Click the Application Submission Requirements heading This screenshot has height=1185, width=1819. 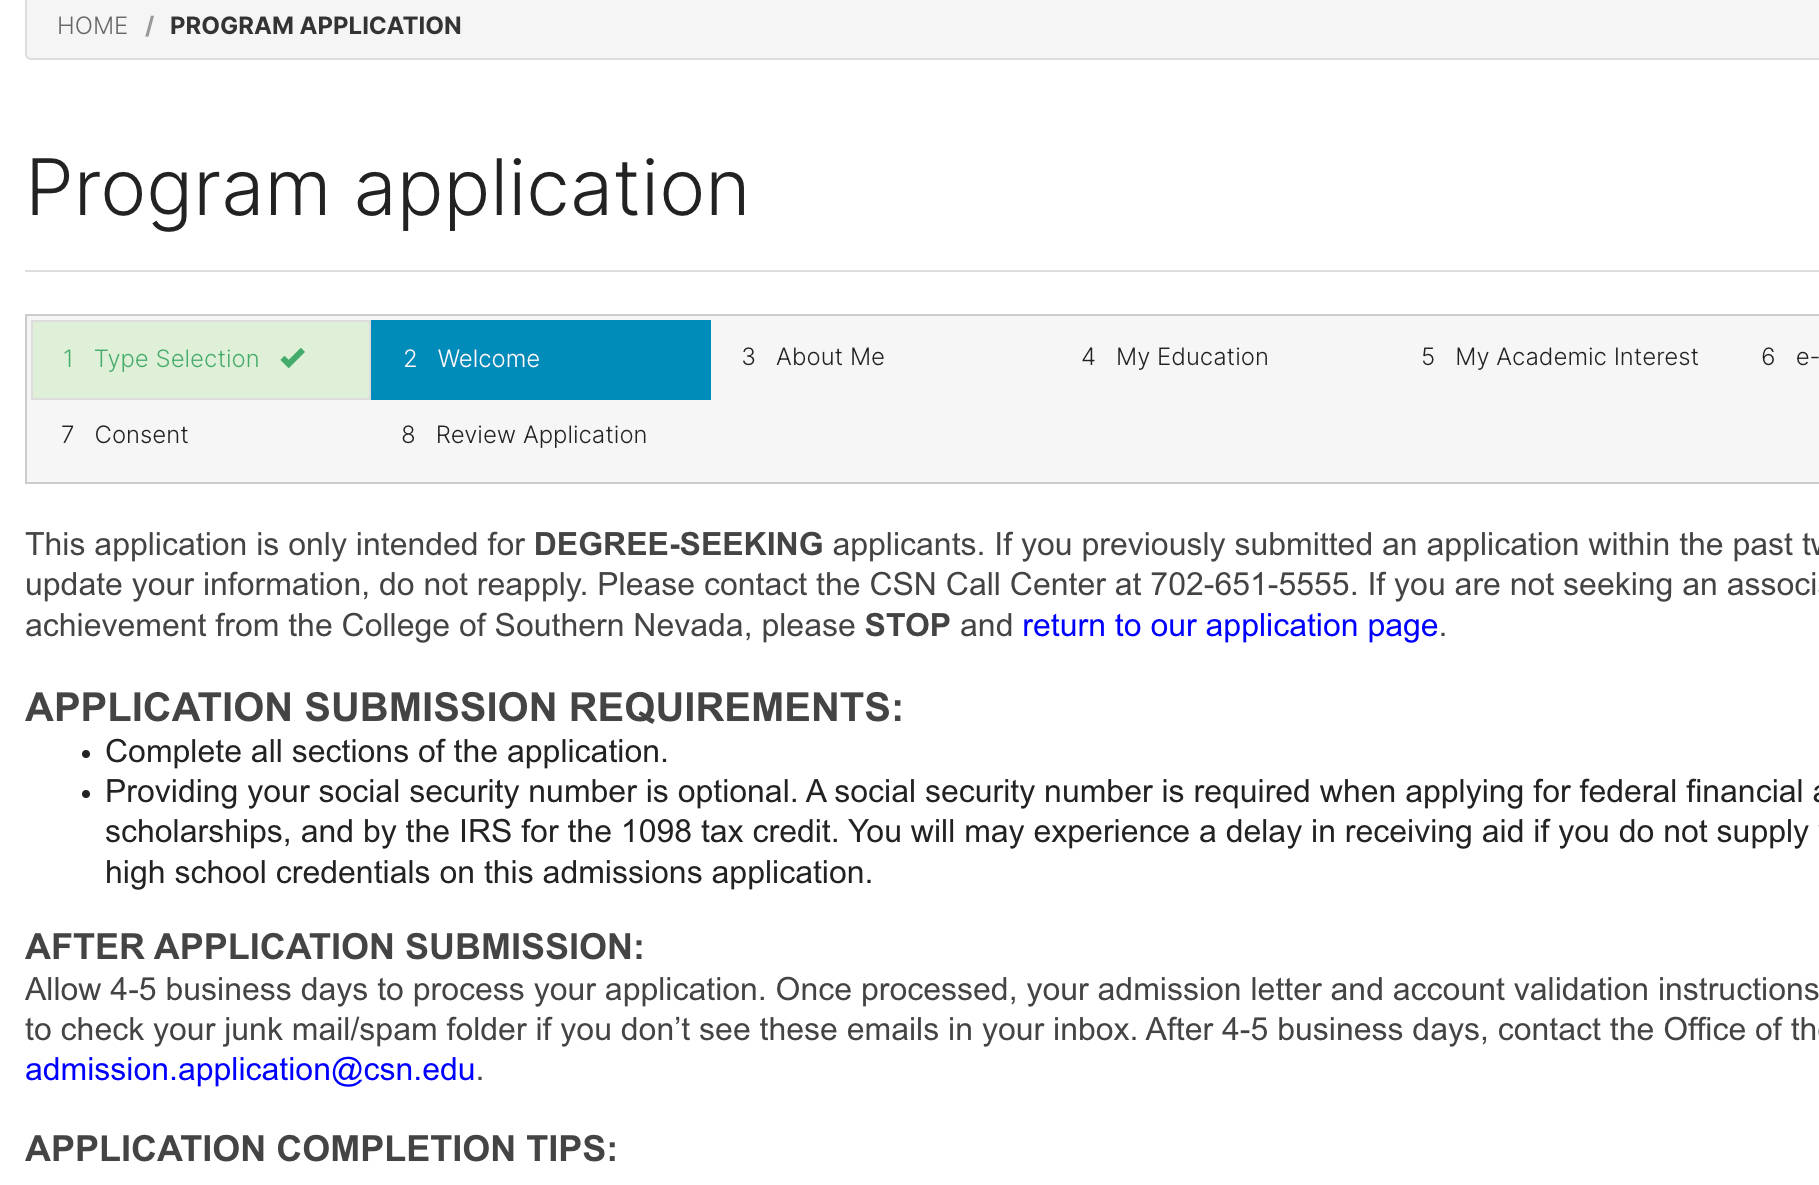[464, 707]
